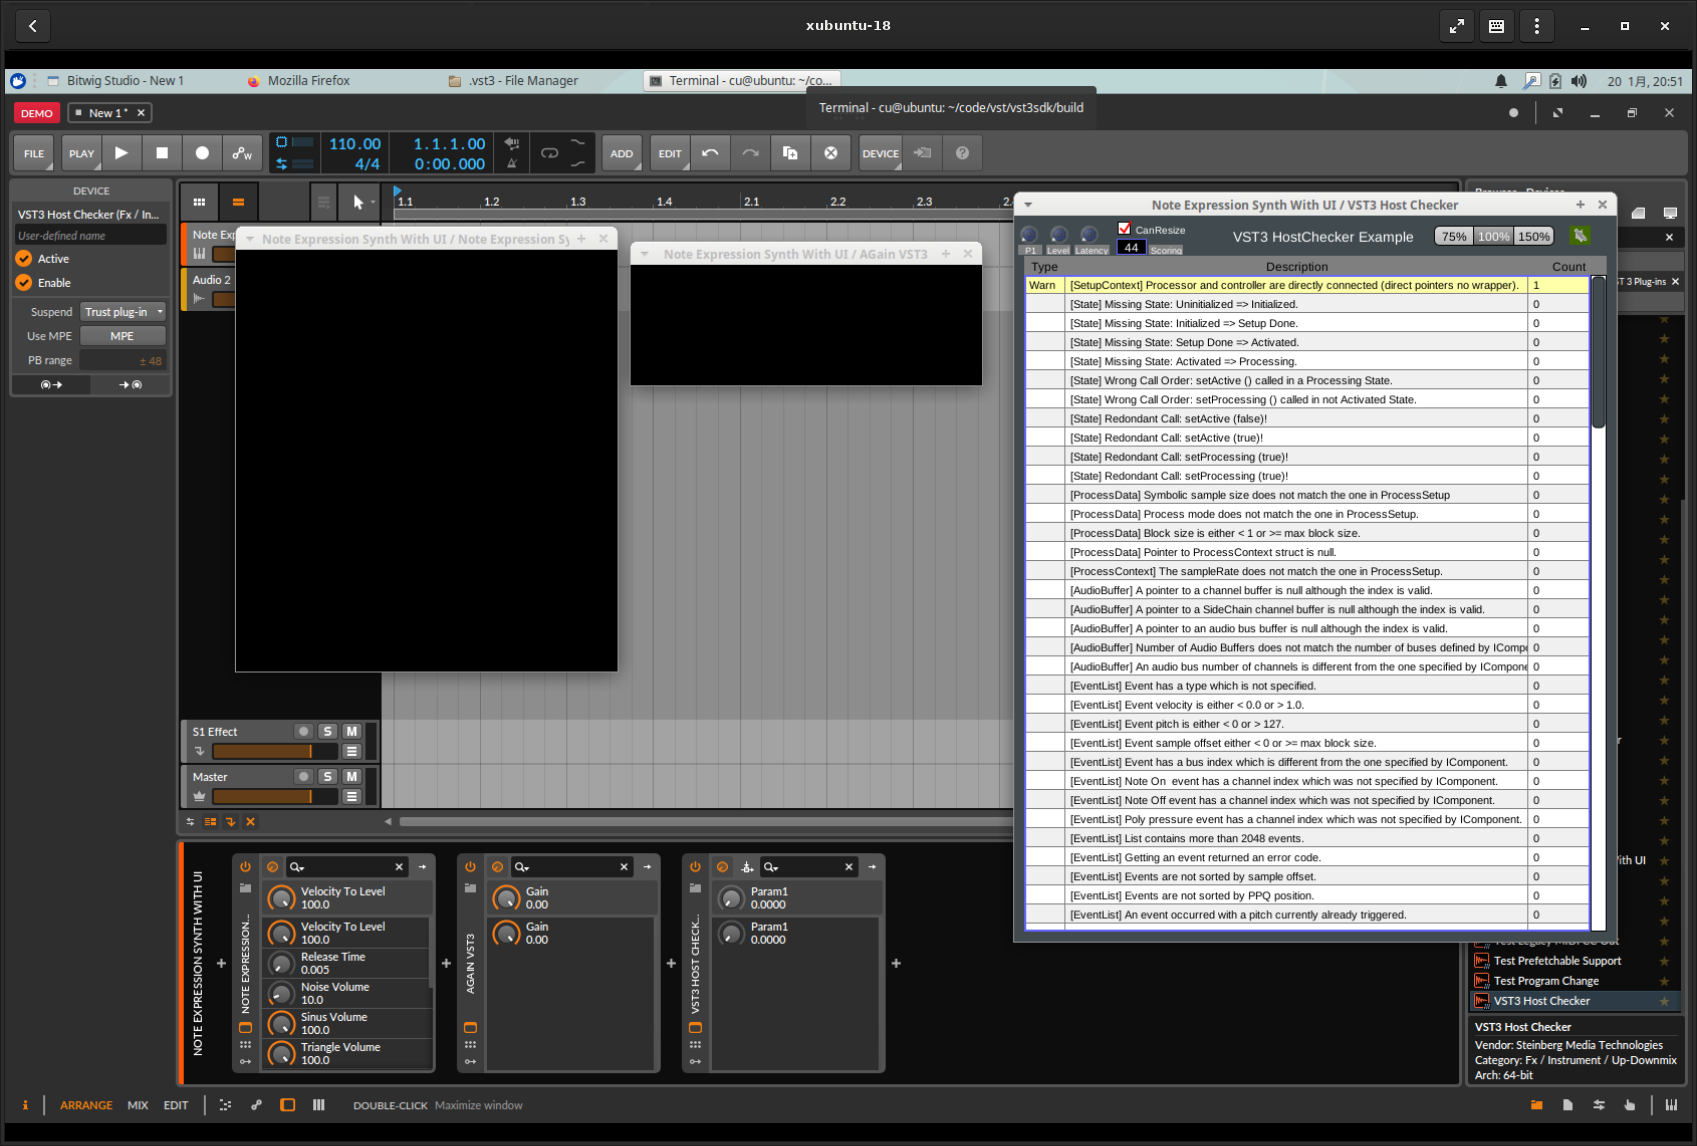
Task: Open the EDIT menu in toolbar
Action: point(670,153)
